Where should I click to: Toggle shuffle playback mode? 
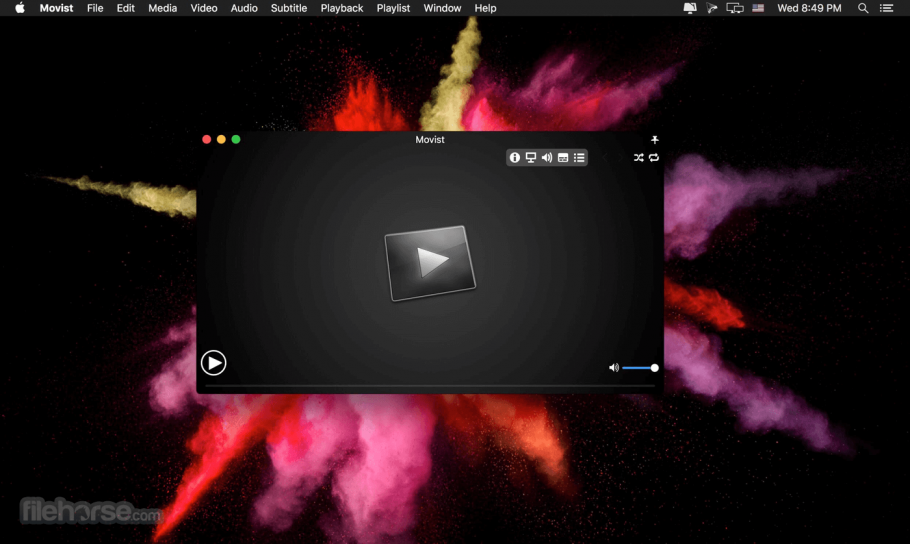pyautogui.click(x=638, y=158)
